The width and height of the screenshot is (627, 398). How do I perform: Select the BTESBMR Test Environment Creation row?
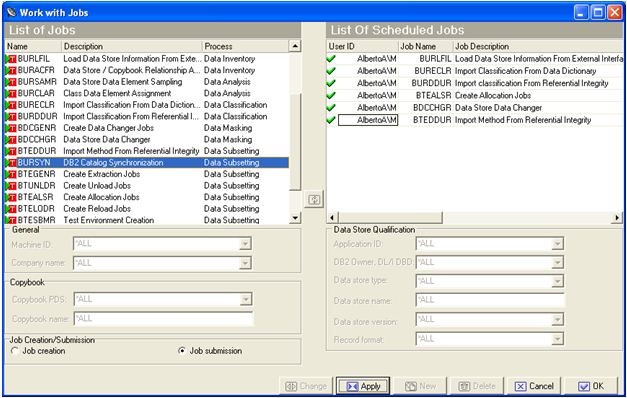tap(147, 220)
